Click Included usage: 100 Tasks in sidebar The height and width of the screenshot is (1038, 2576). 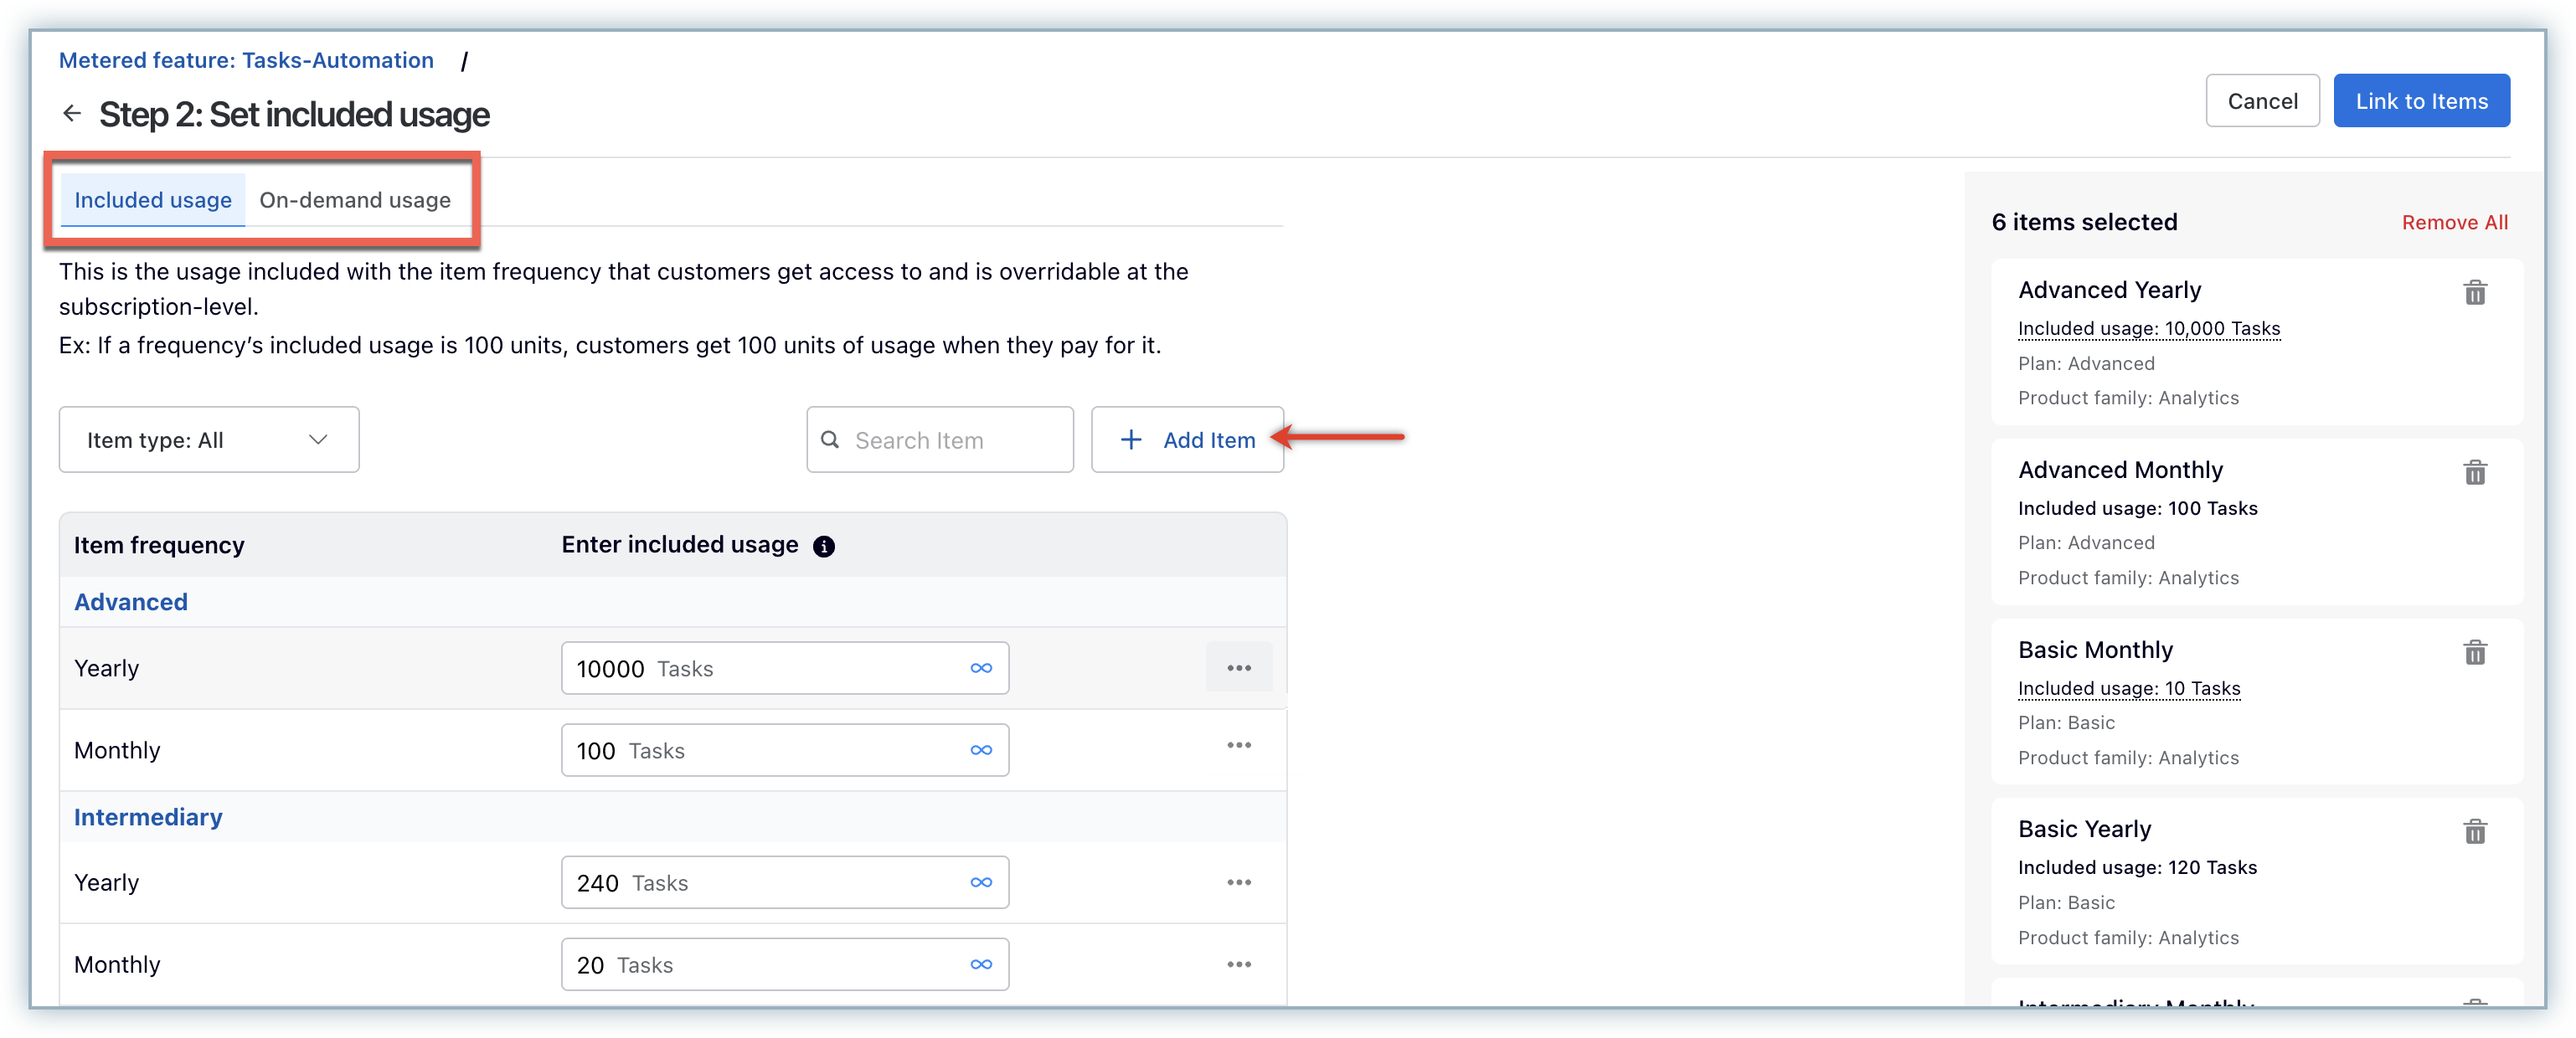2138,508
